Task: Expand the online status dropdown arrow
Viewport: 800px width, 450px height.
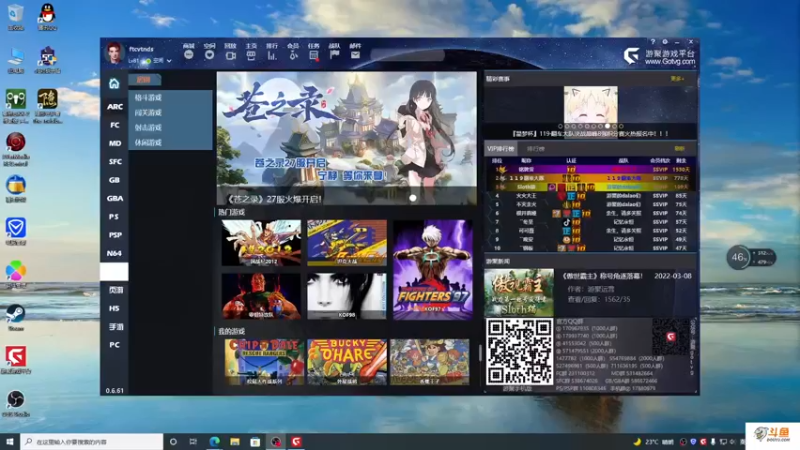Action: click(169, 61)
